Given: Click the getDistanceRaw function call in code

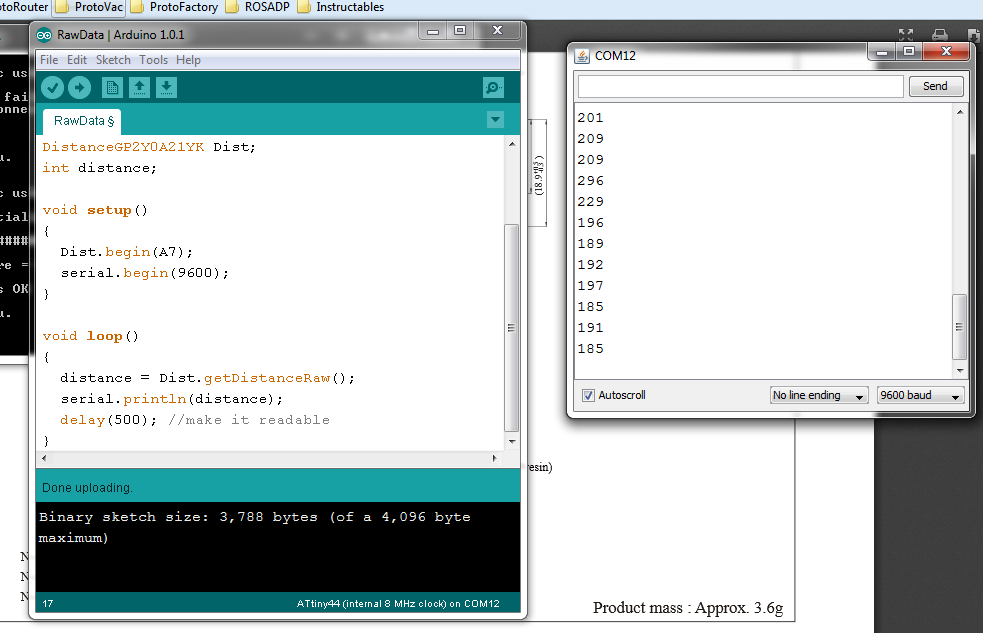Looking at the screenshot, I should [267, 378].
